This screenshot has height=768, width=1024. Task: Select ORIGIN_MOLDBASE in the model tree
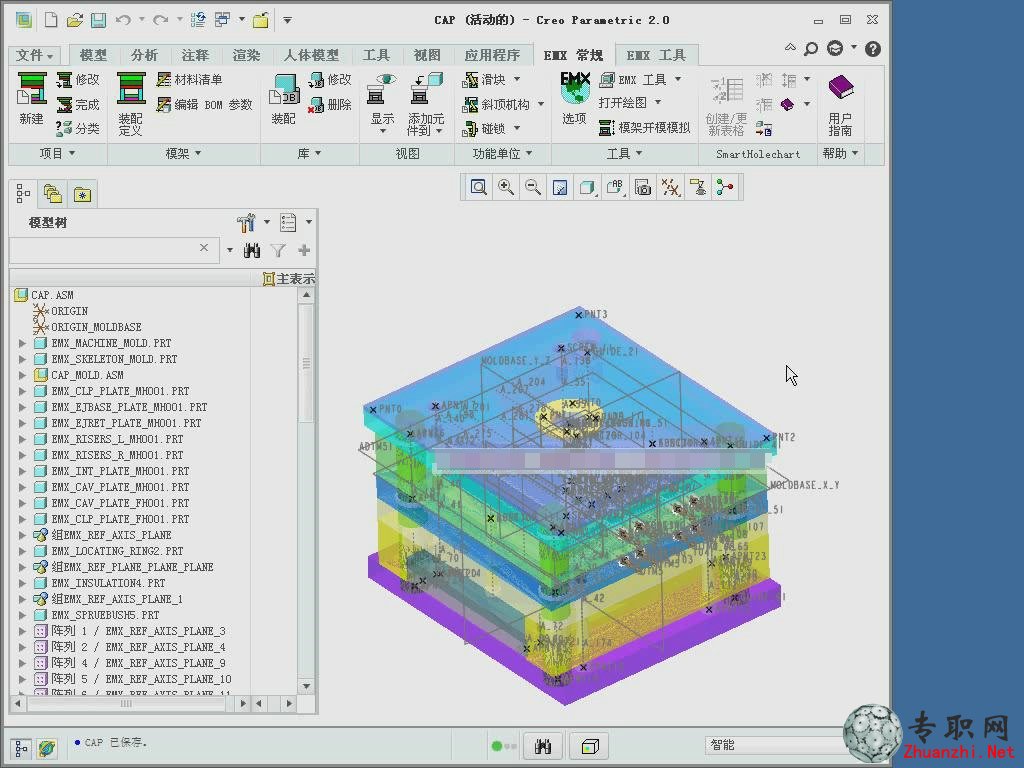(x=96, y=327)
